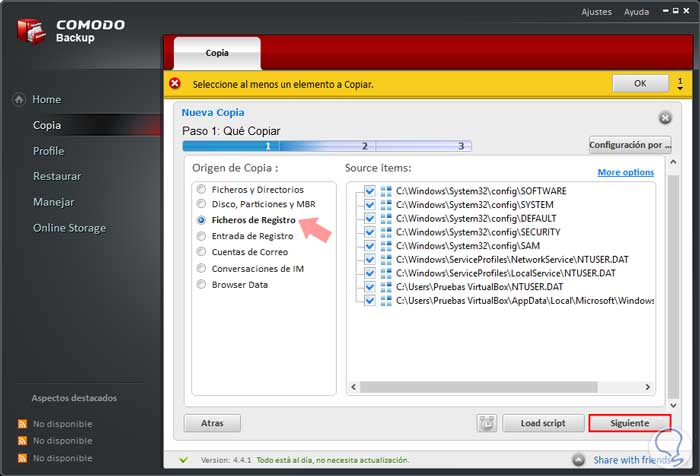Click the Windows icon beside the config\SOFTWARE entry
700x476 pixels.
(386, 191)
